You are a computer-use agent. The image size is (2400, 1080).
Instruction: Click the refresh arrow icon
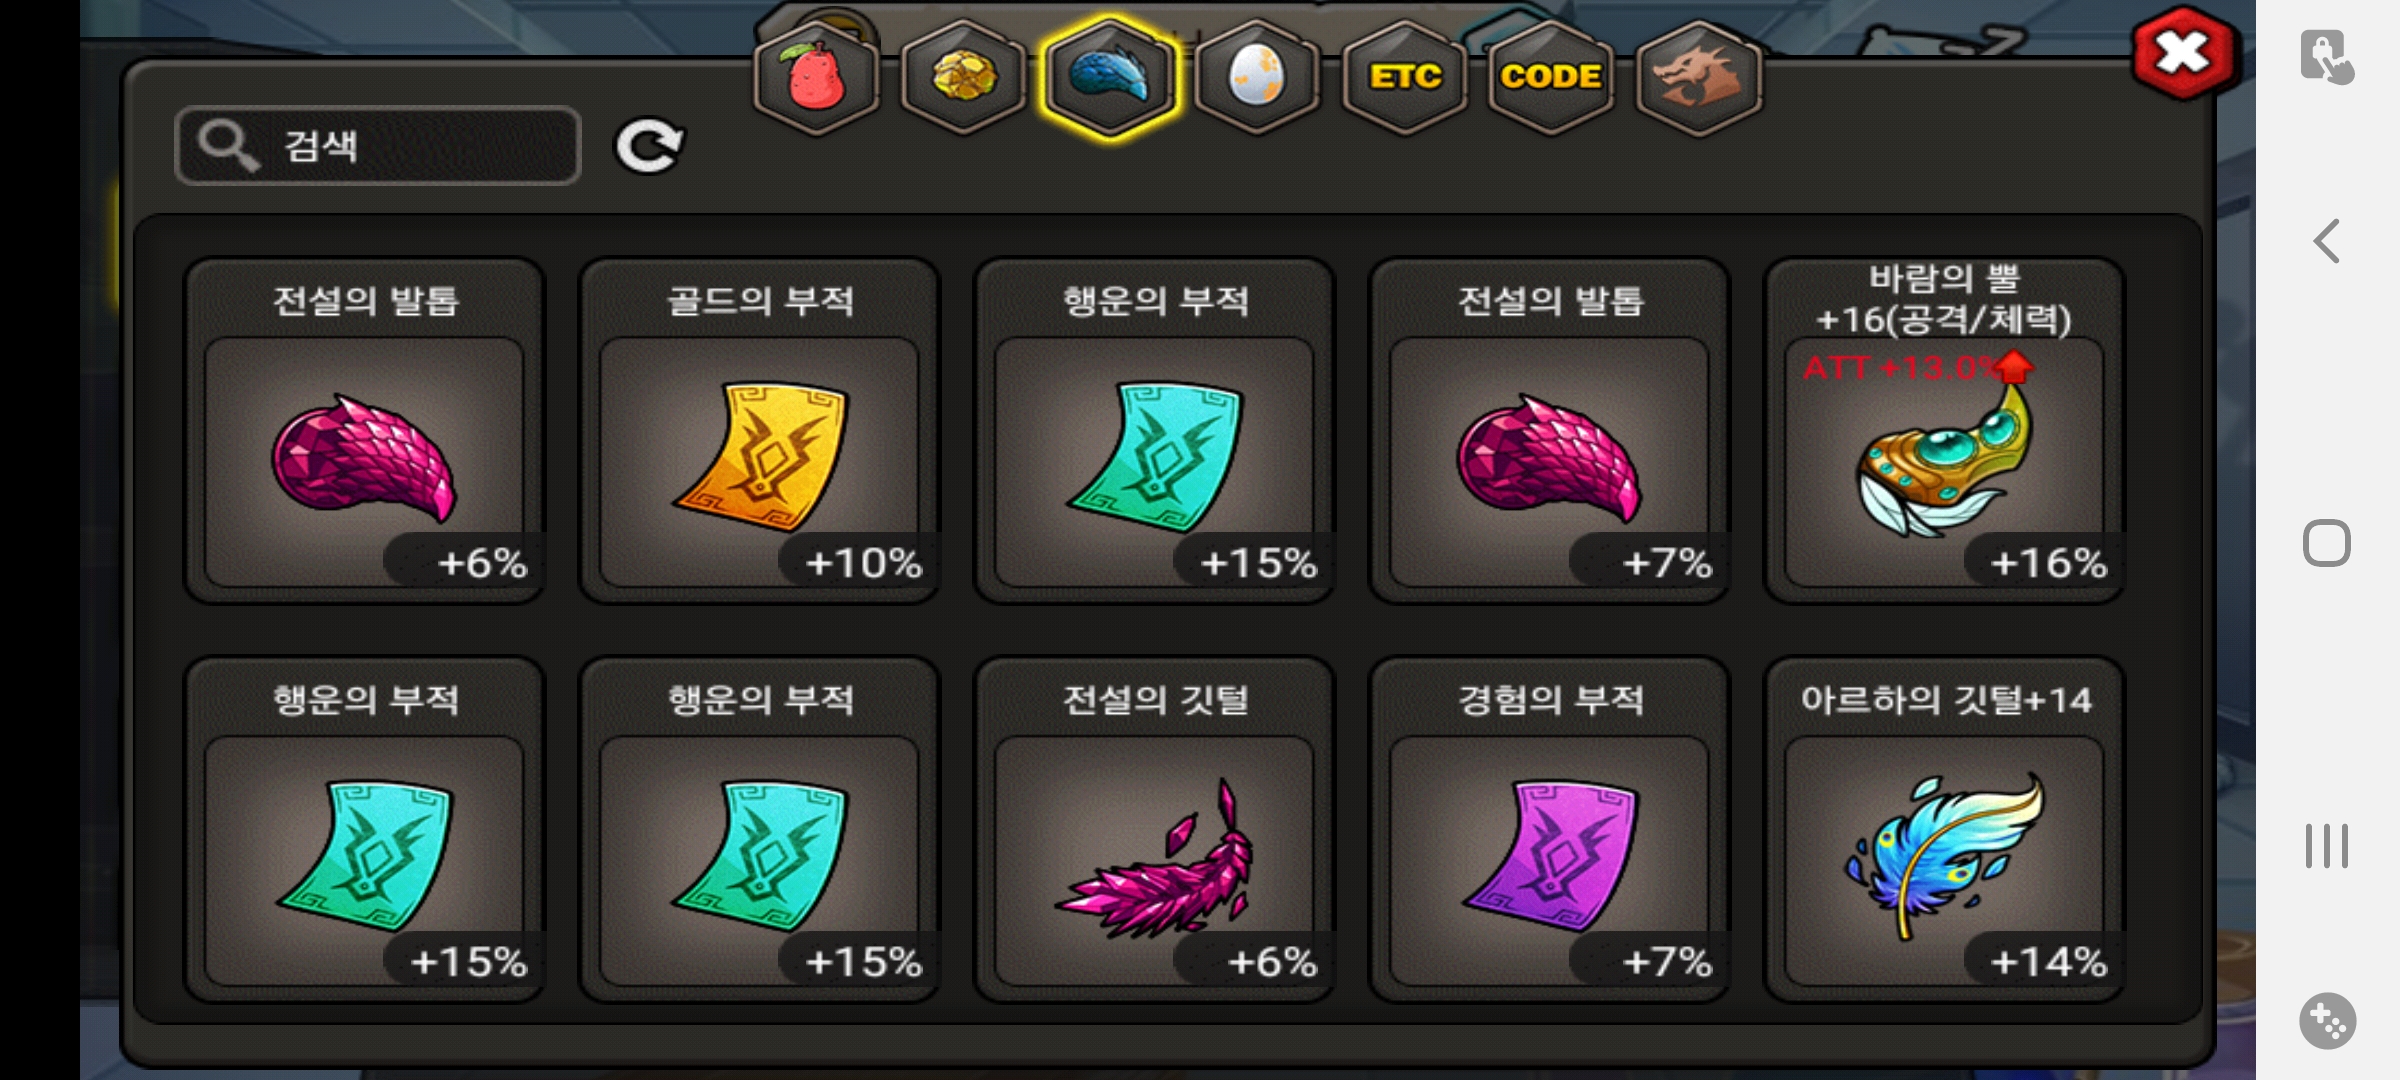coord(648,147)
